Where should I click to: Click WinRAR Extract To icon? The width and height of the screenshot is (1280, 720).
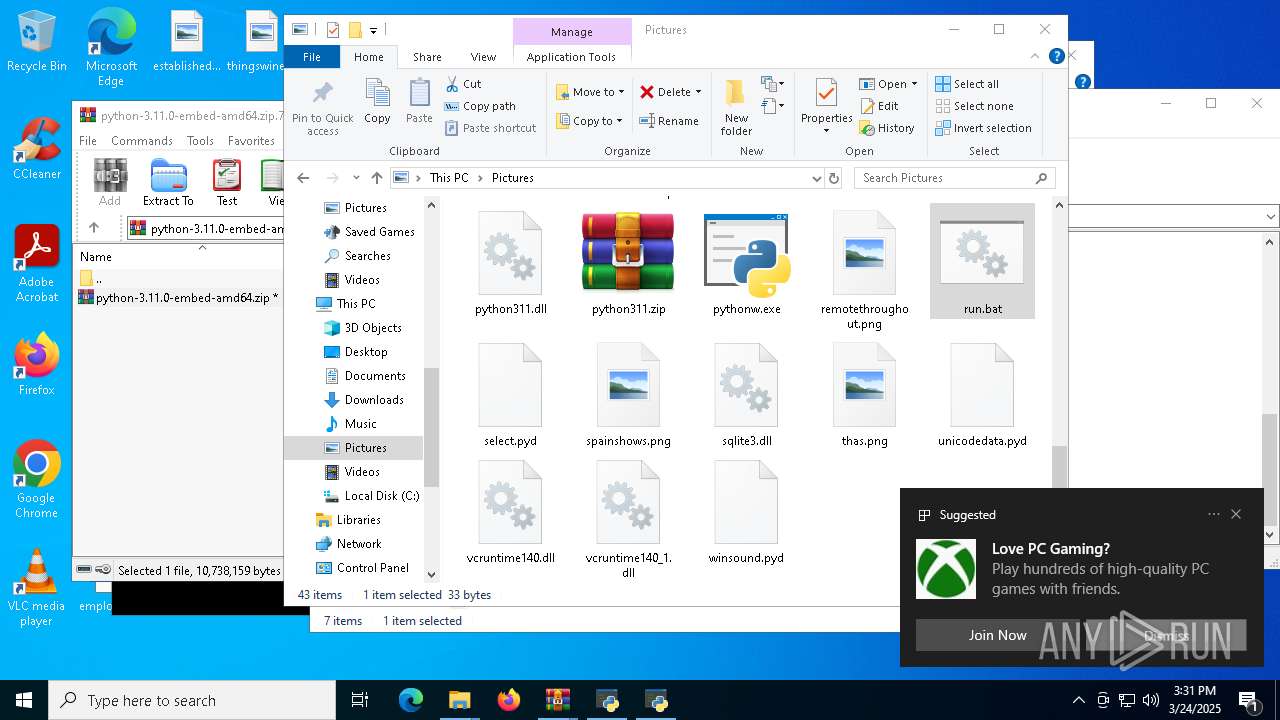click(x=168, y=182)
